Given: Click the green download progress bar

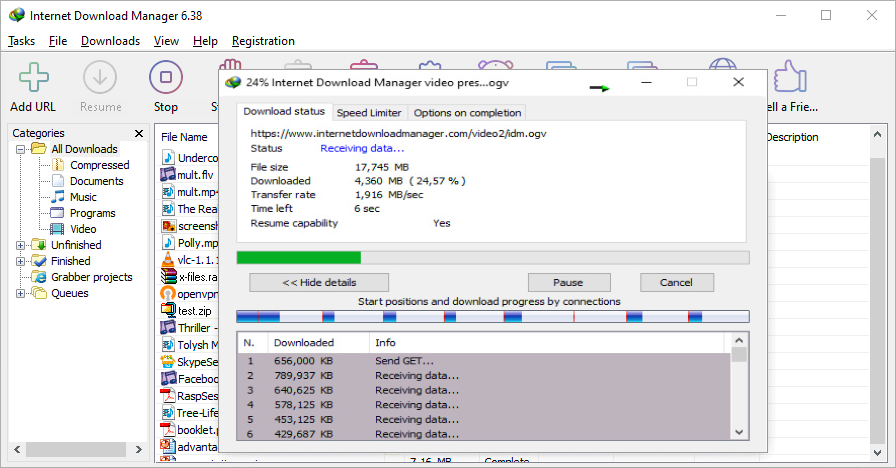Looking at the screenshot, I should [x=300, y=258].
